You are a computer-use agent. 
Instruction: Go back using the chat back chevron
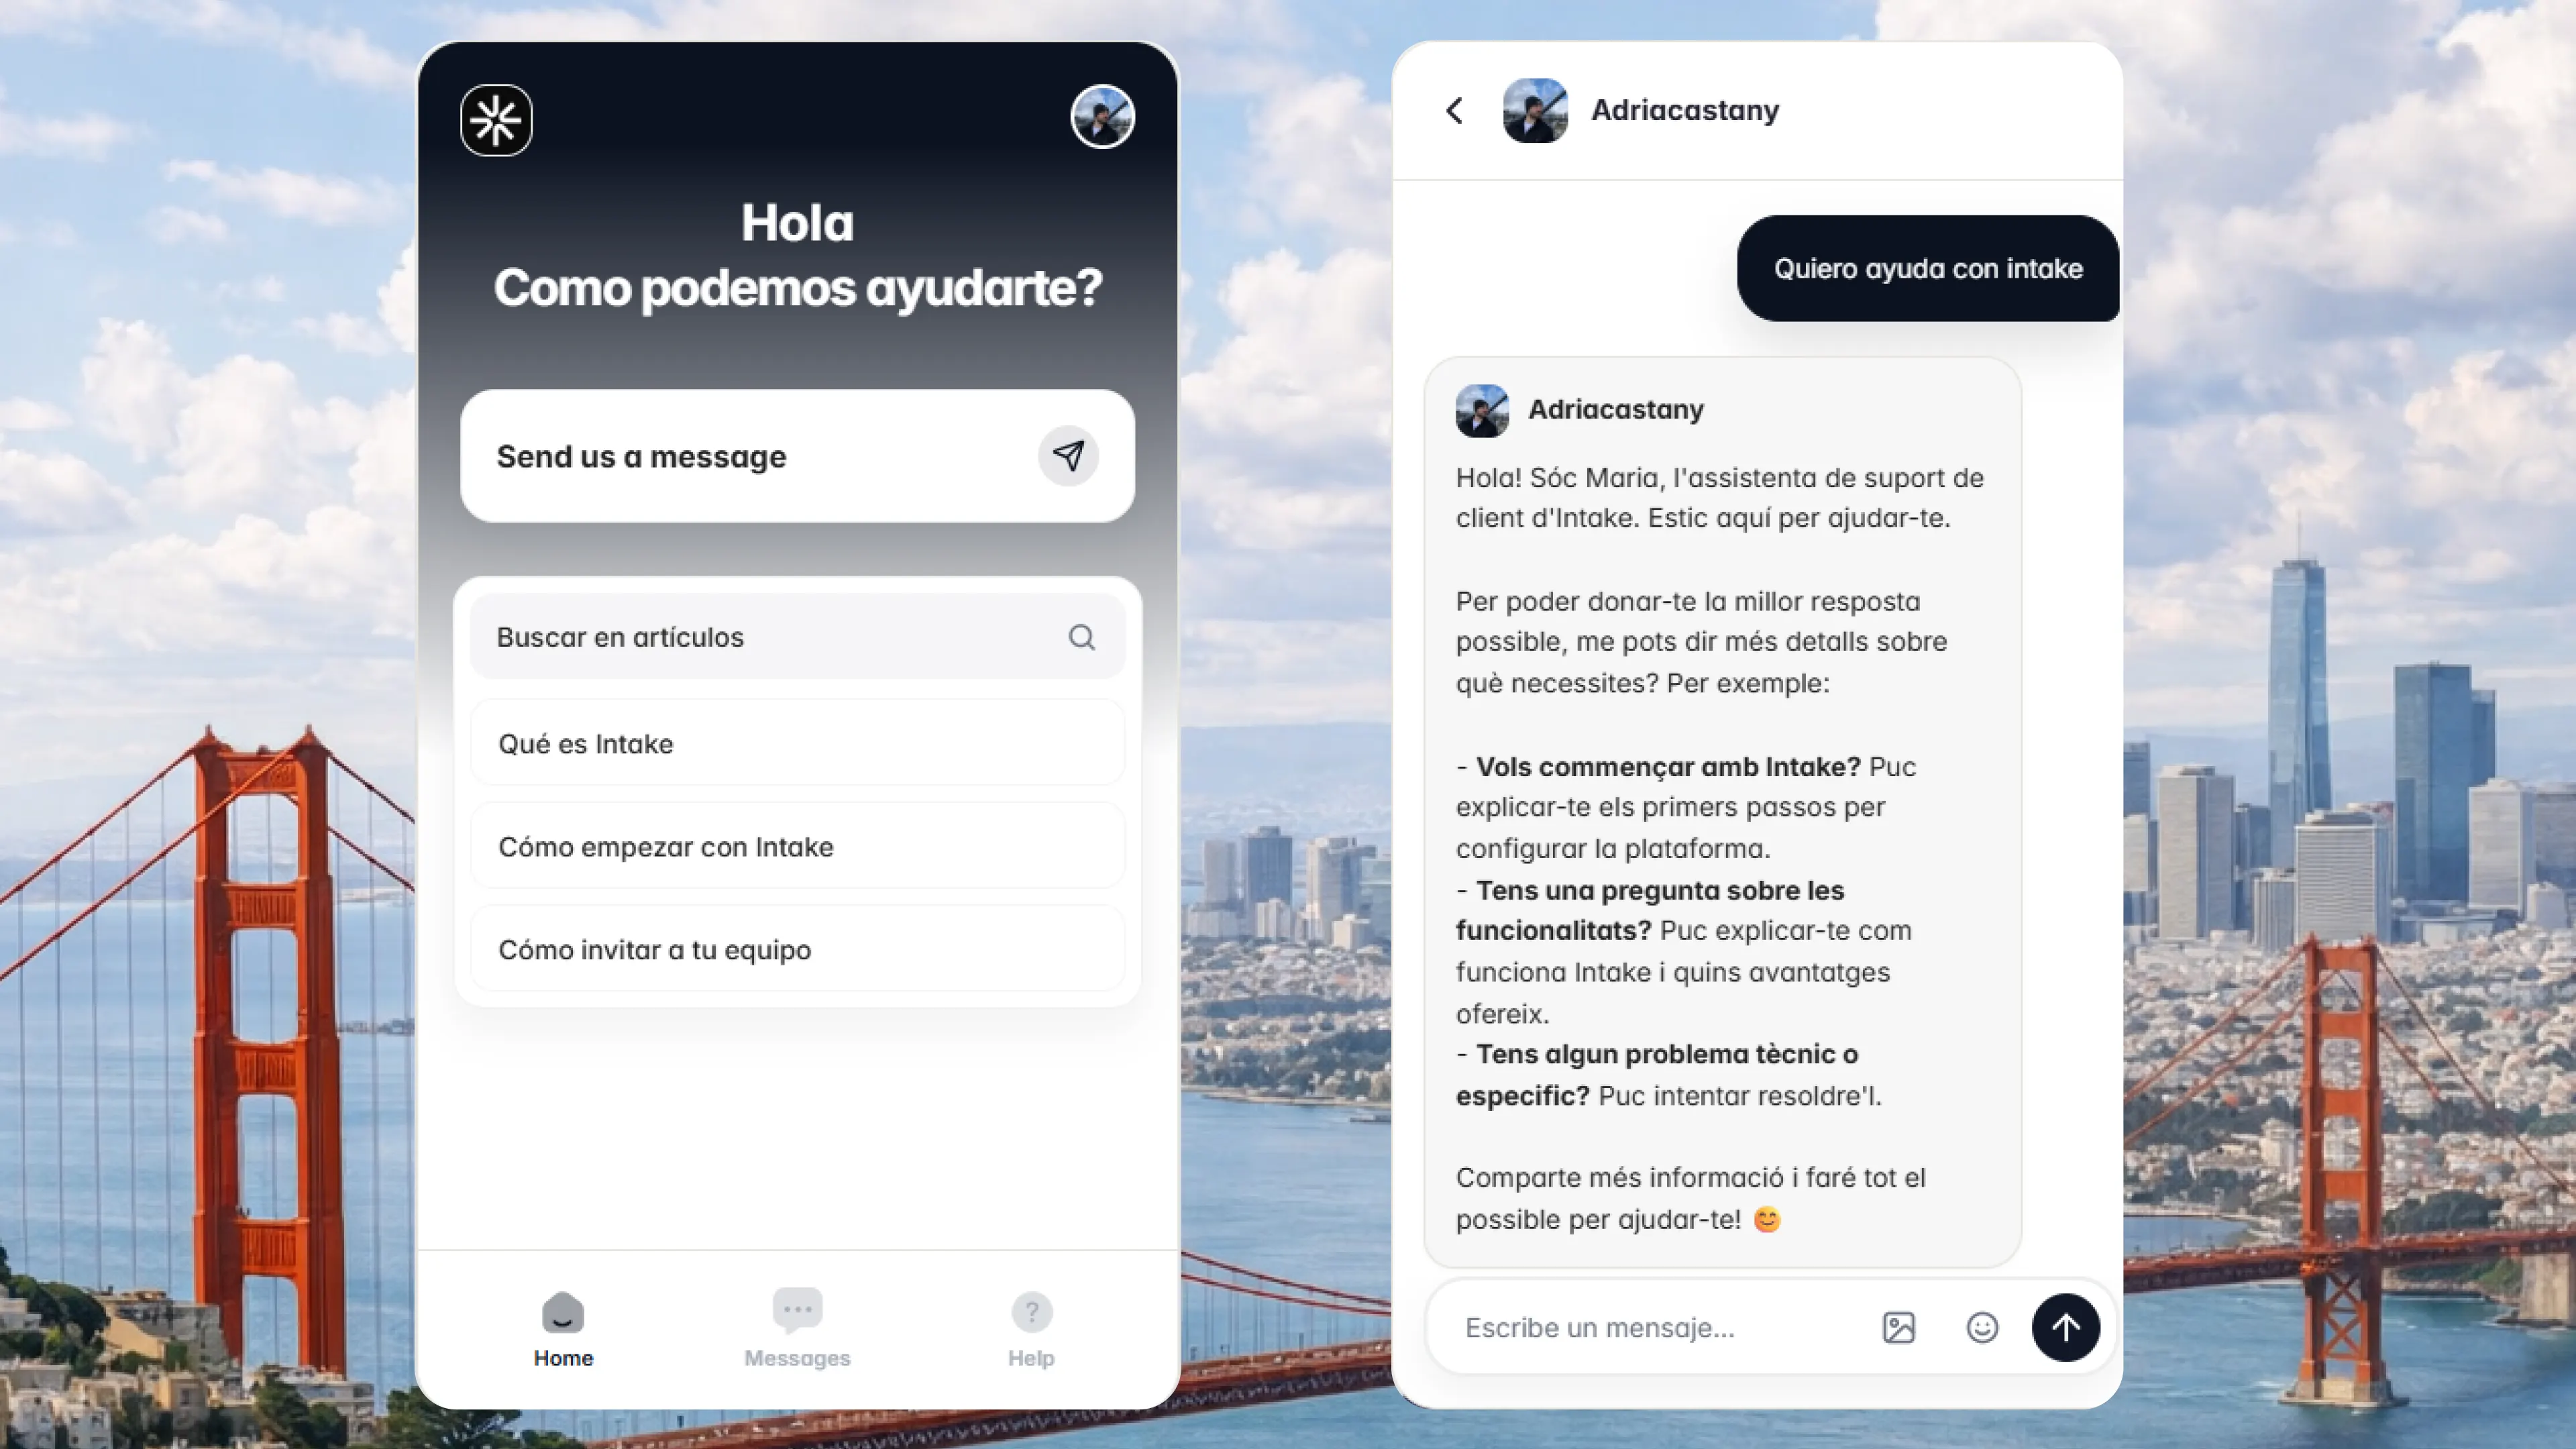[1455, 110]
